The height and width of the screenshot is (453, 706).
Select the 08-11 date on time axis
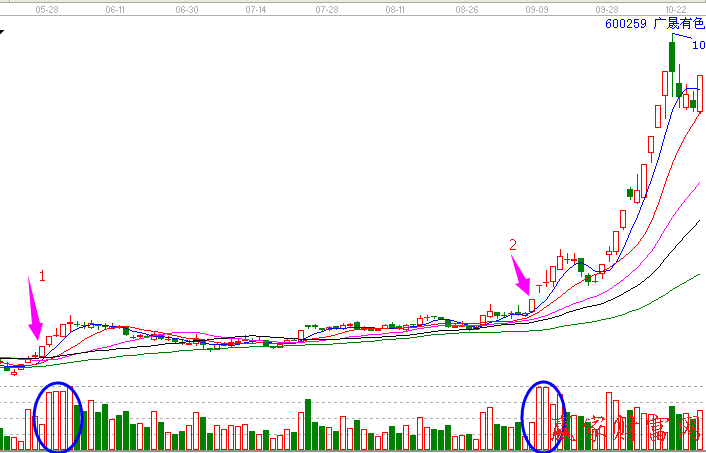(x=395, y=8)
